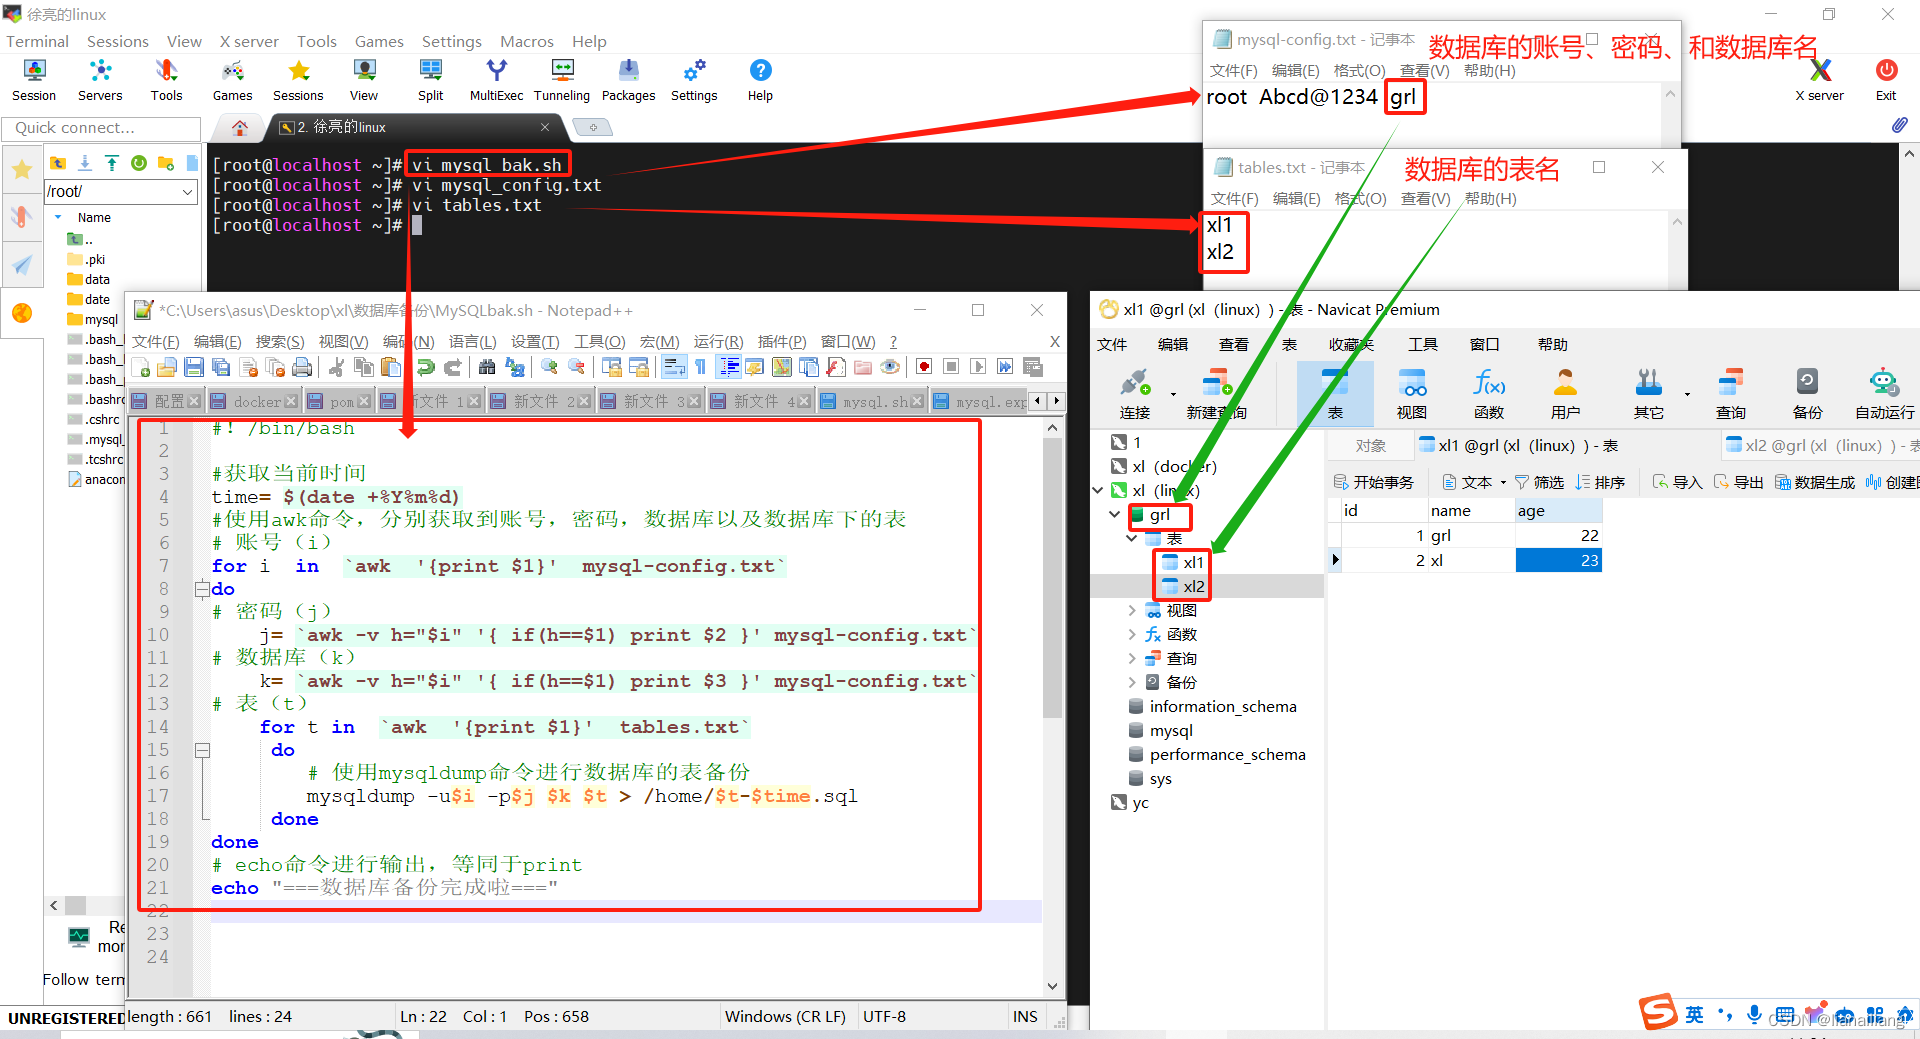
Task: Click the Split terminal icon
Action: [x=430, y=80]
